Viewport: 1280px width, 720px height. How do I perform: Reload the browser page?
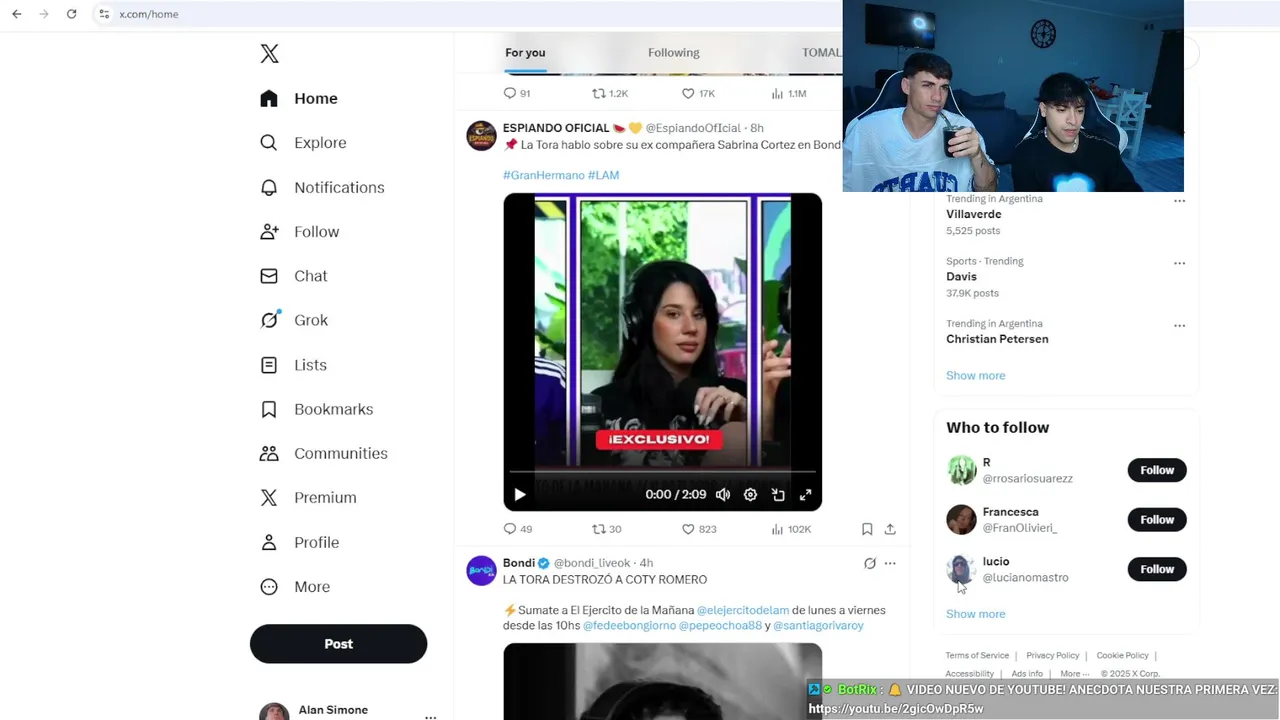[71, 14]
